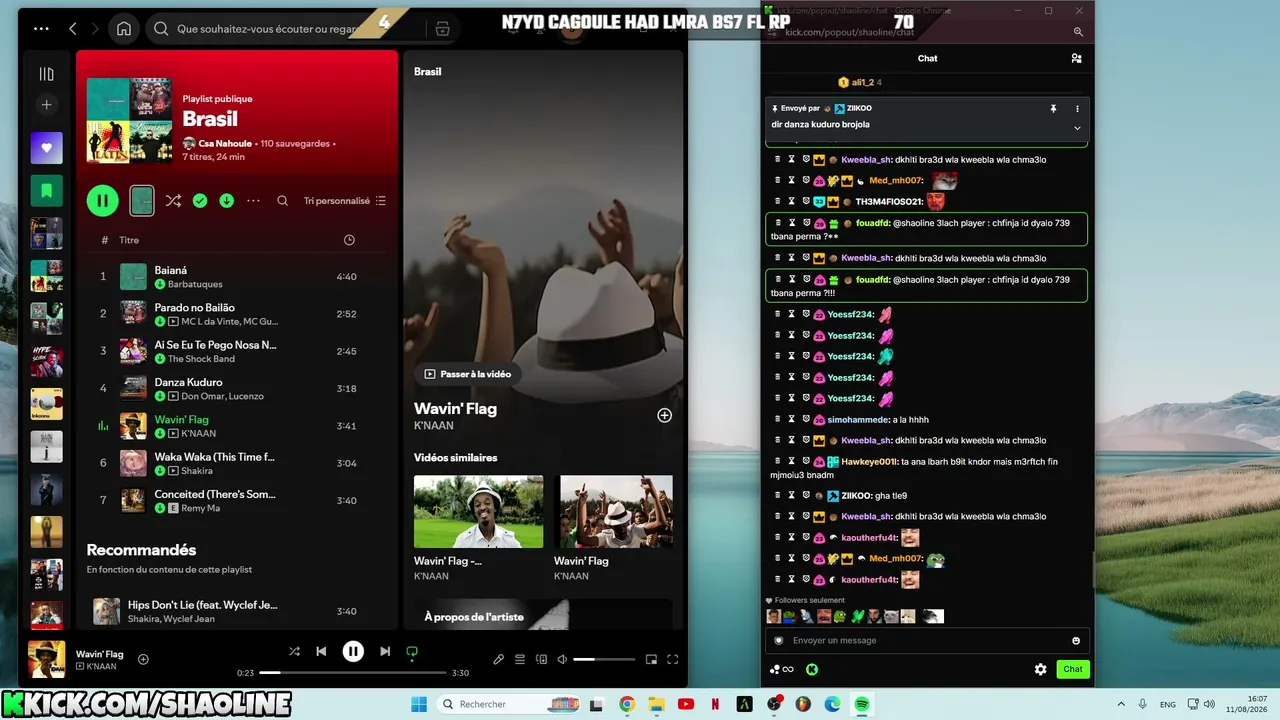Open the Liked Songs playlist in sidebar
Screen dimensions: 1280x720
pos(46,148)
